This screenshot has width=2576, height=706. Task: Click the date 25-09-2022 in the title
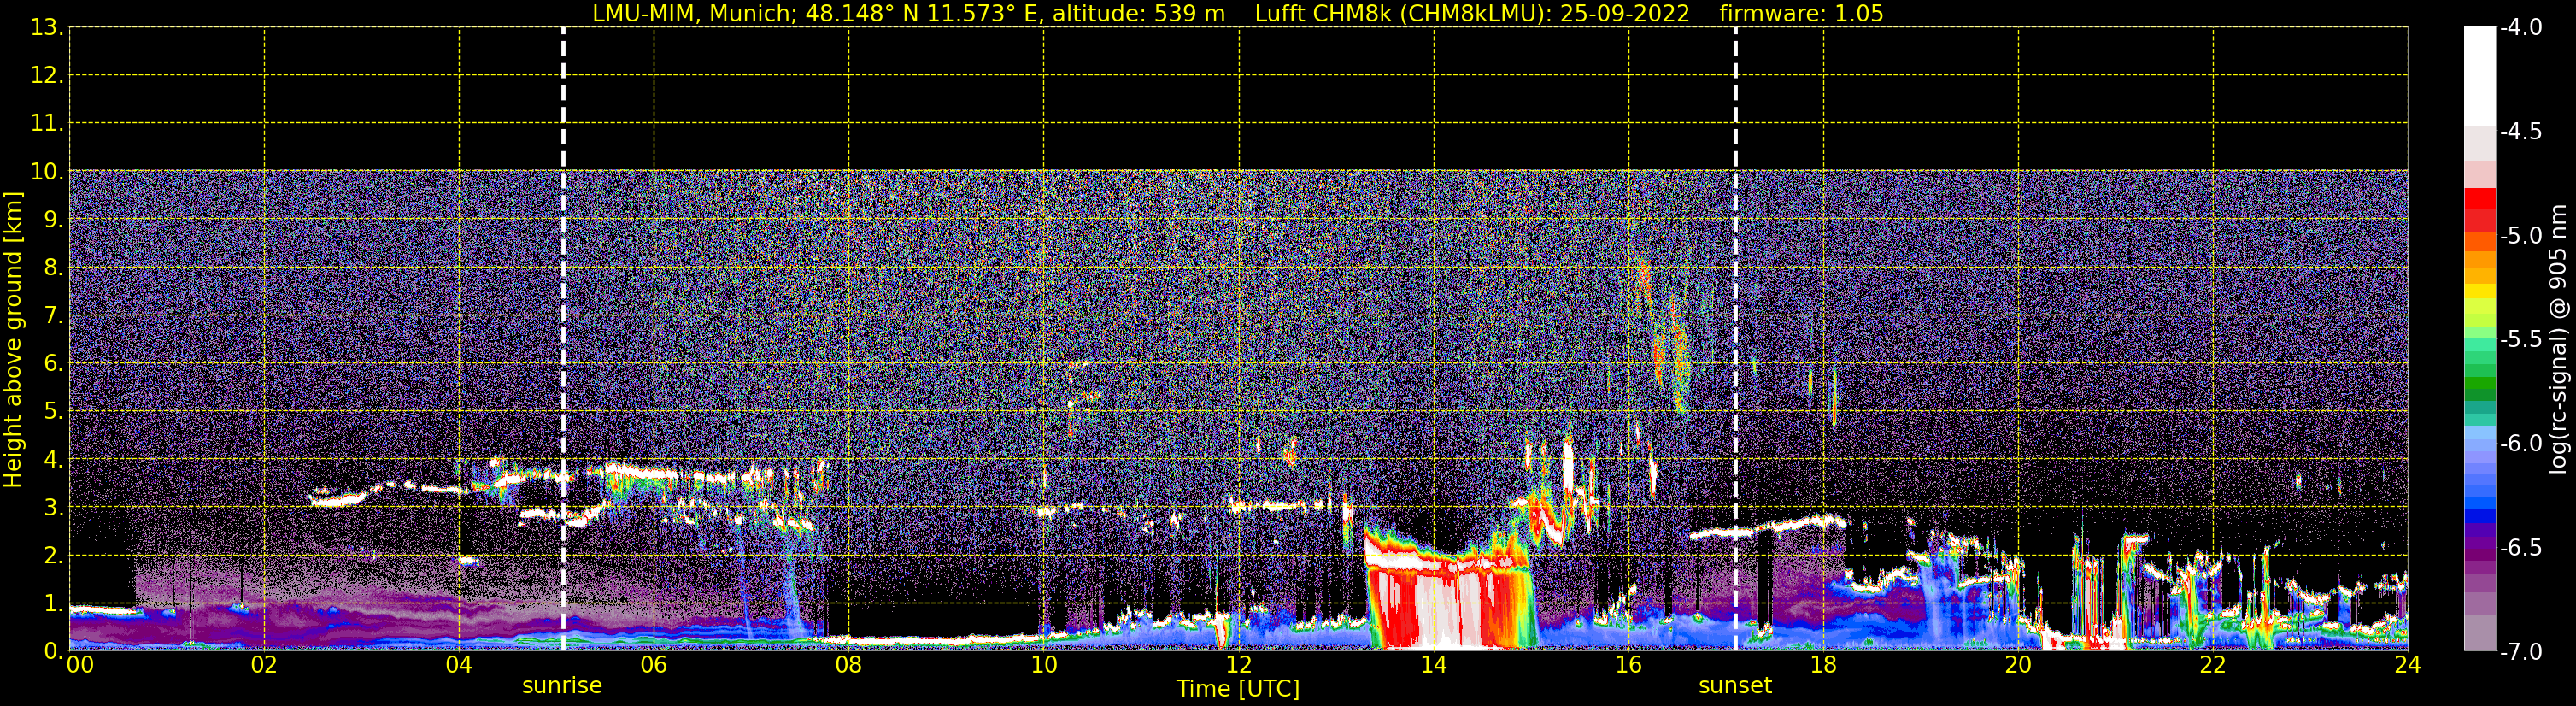coord(1625,14)
